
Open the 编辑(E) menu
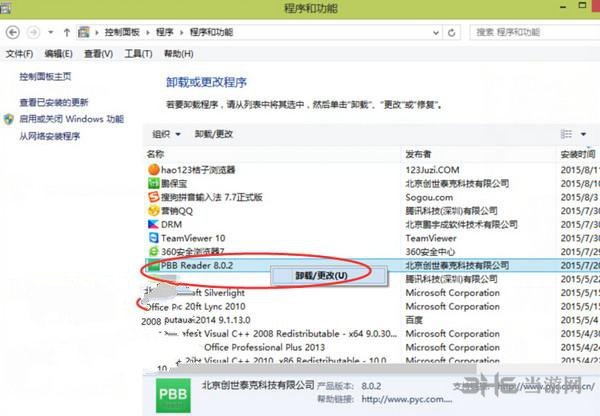(x=59, y=54)
